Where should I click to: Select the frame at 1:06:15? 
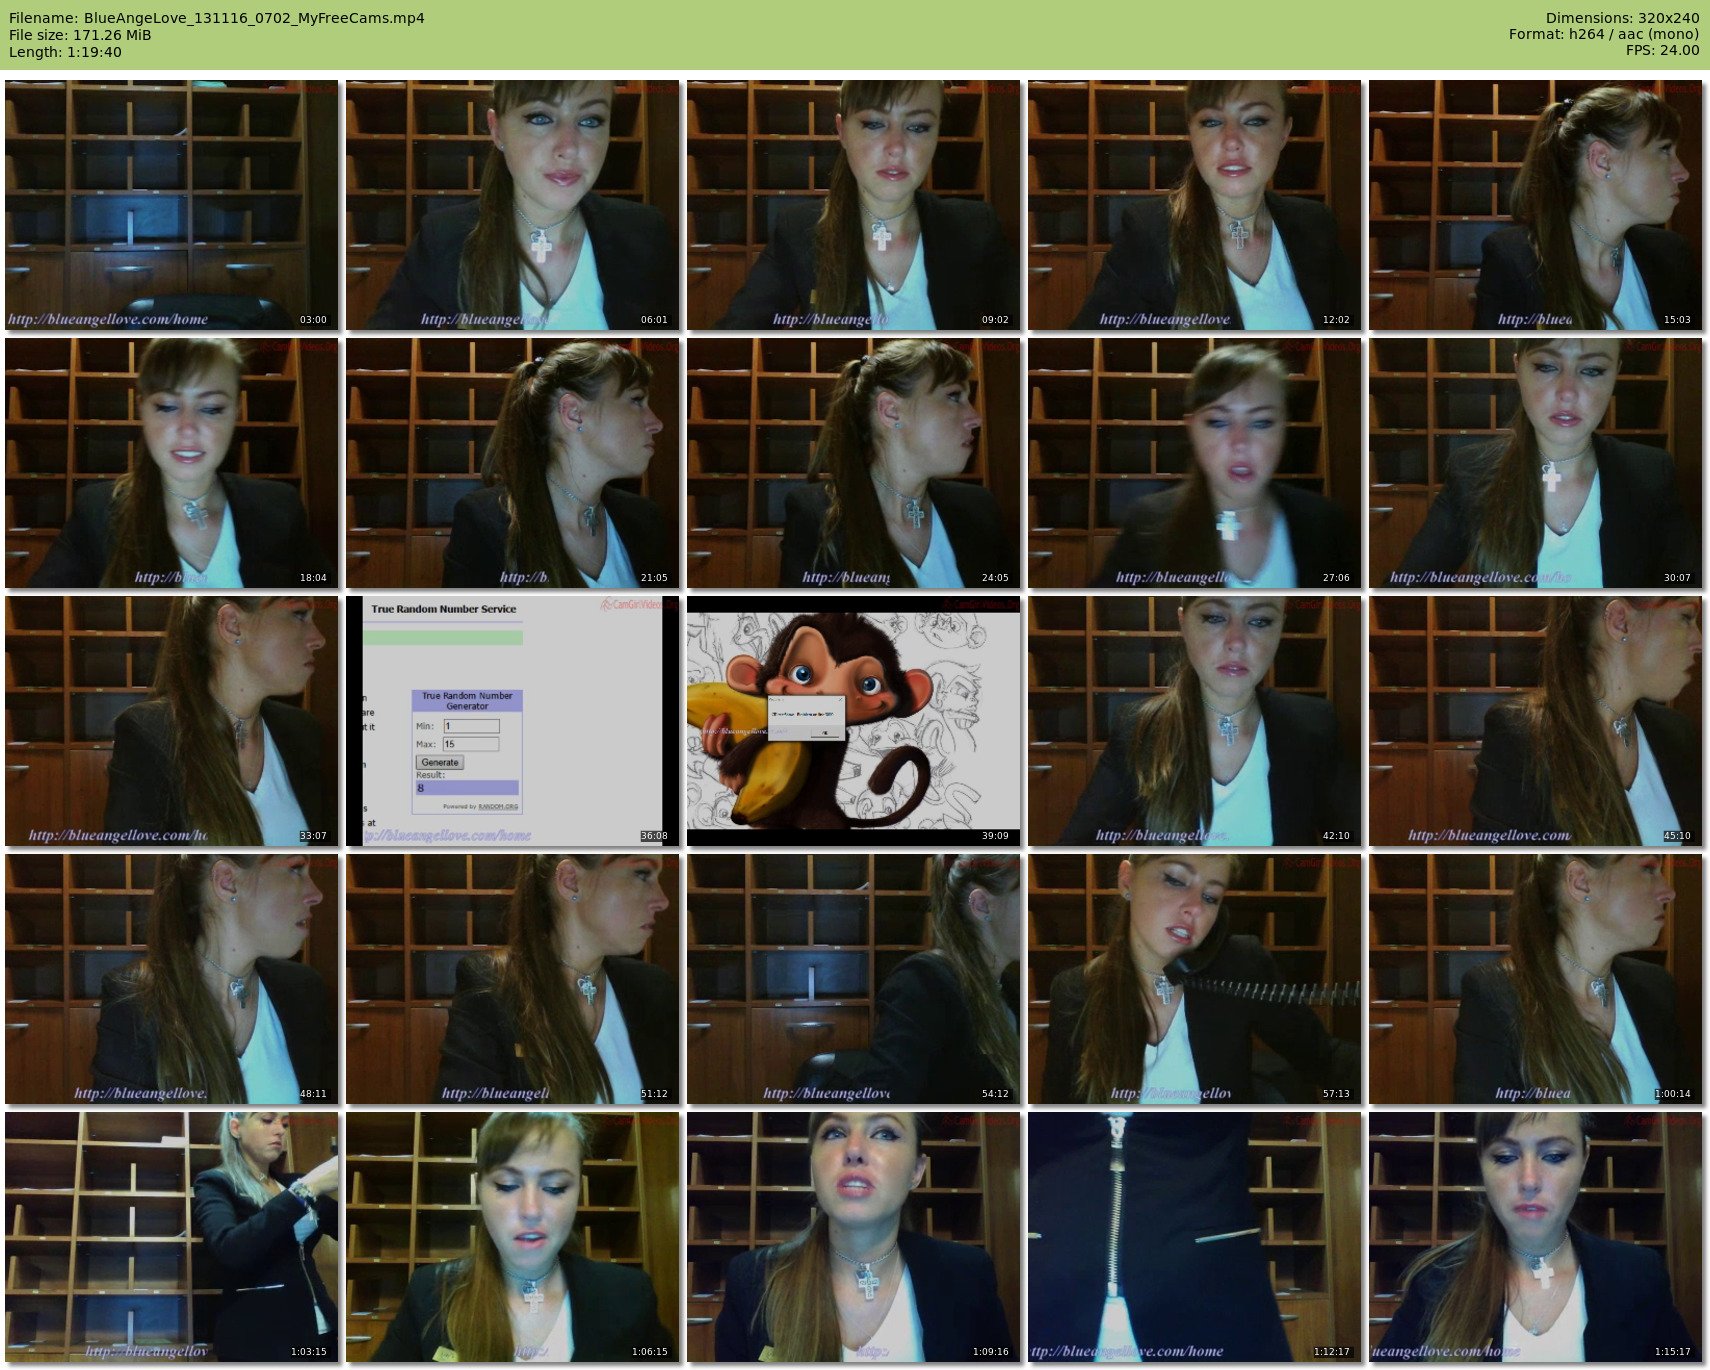[513, 1237]
